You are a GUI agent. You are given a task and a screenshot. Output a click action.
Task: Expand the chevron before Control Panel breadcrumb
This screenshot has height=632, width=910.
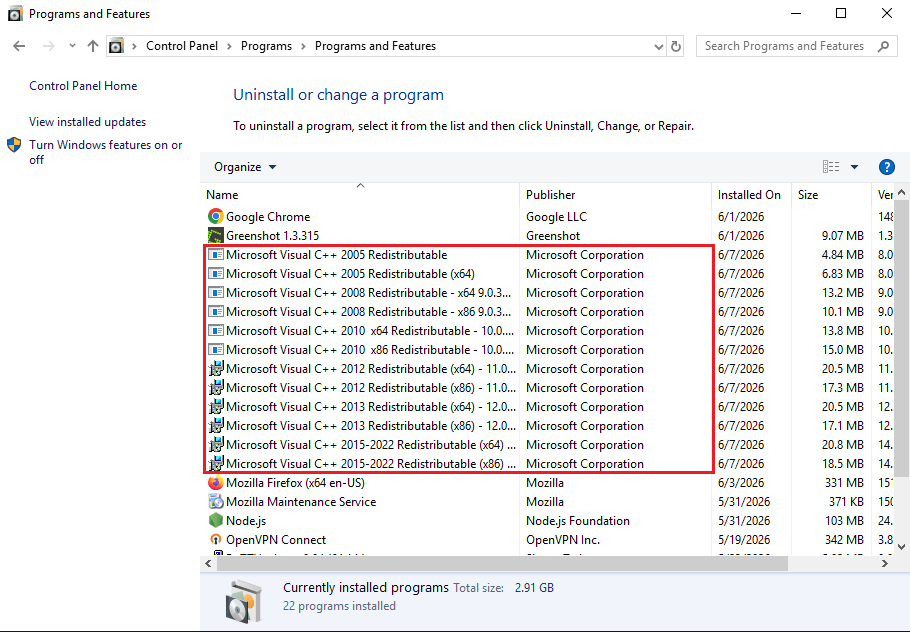point(134,46)
